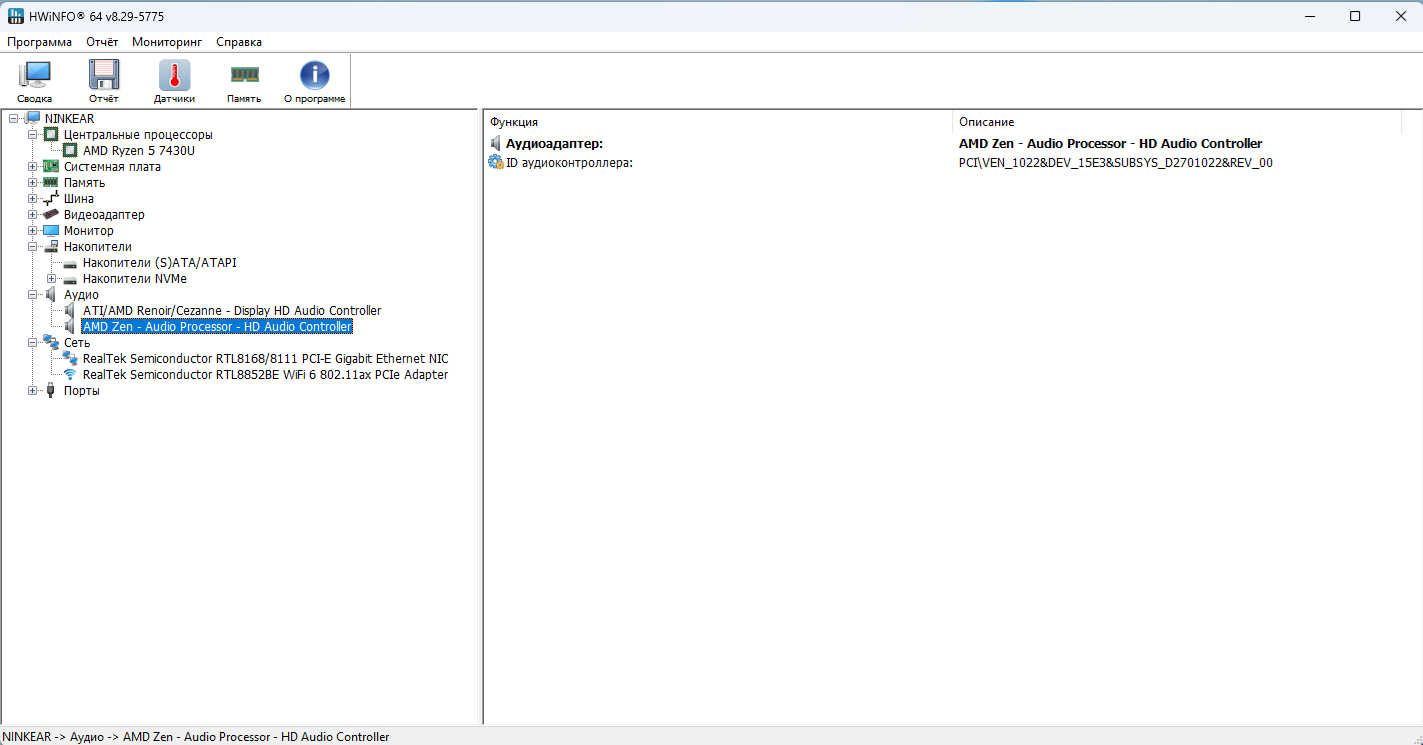Collapse the Накопители branch

33,247
